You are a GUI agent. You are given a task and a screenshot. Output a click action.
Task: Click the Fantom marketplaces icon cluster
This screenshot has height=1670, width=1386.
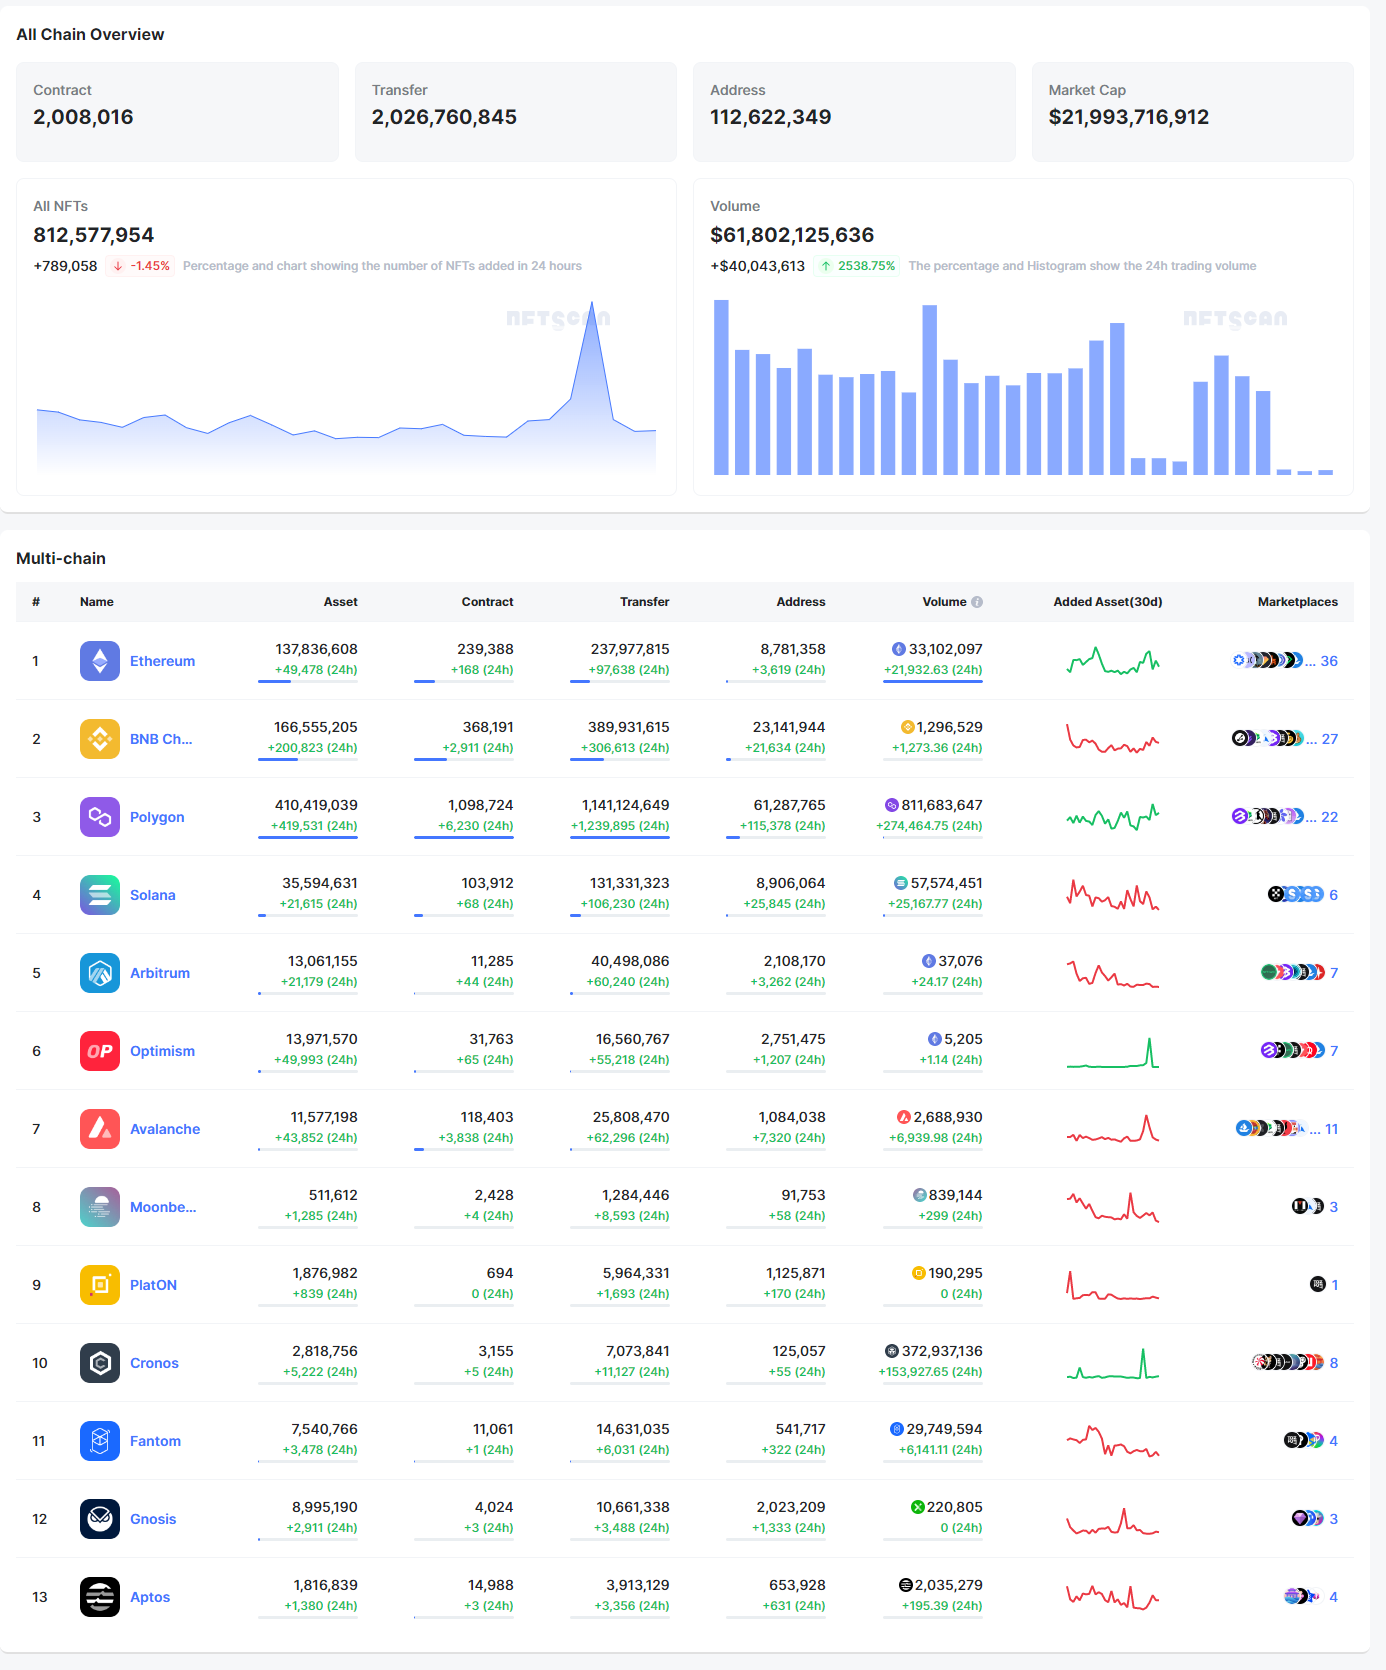(1304, 1440)
